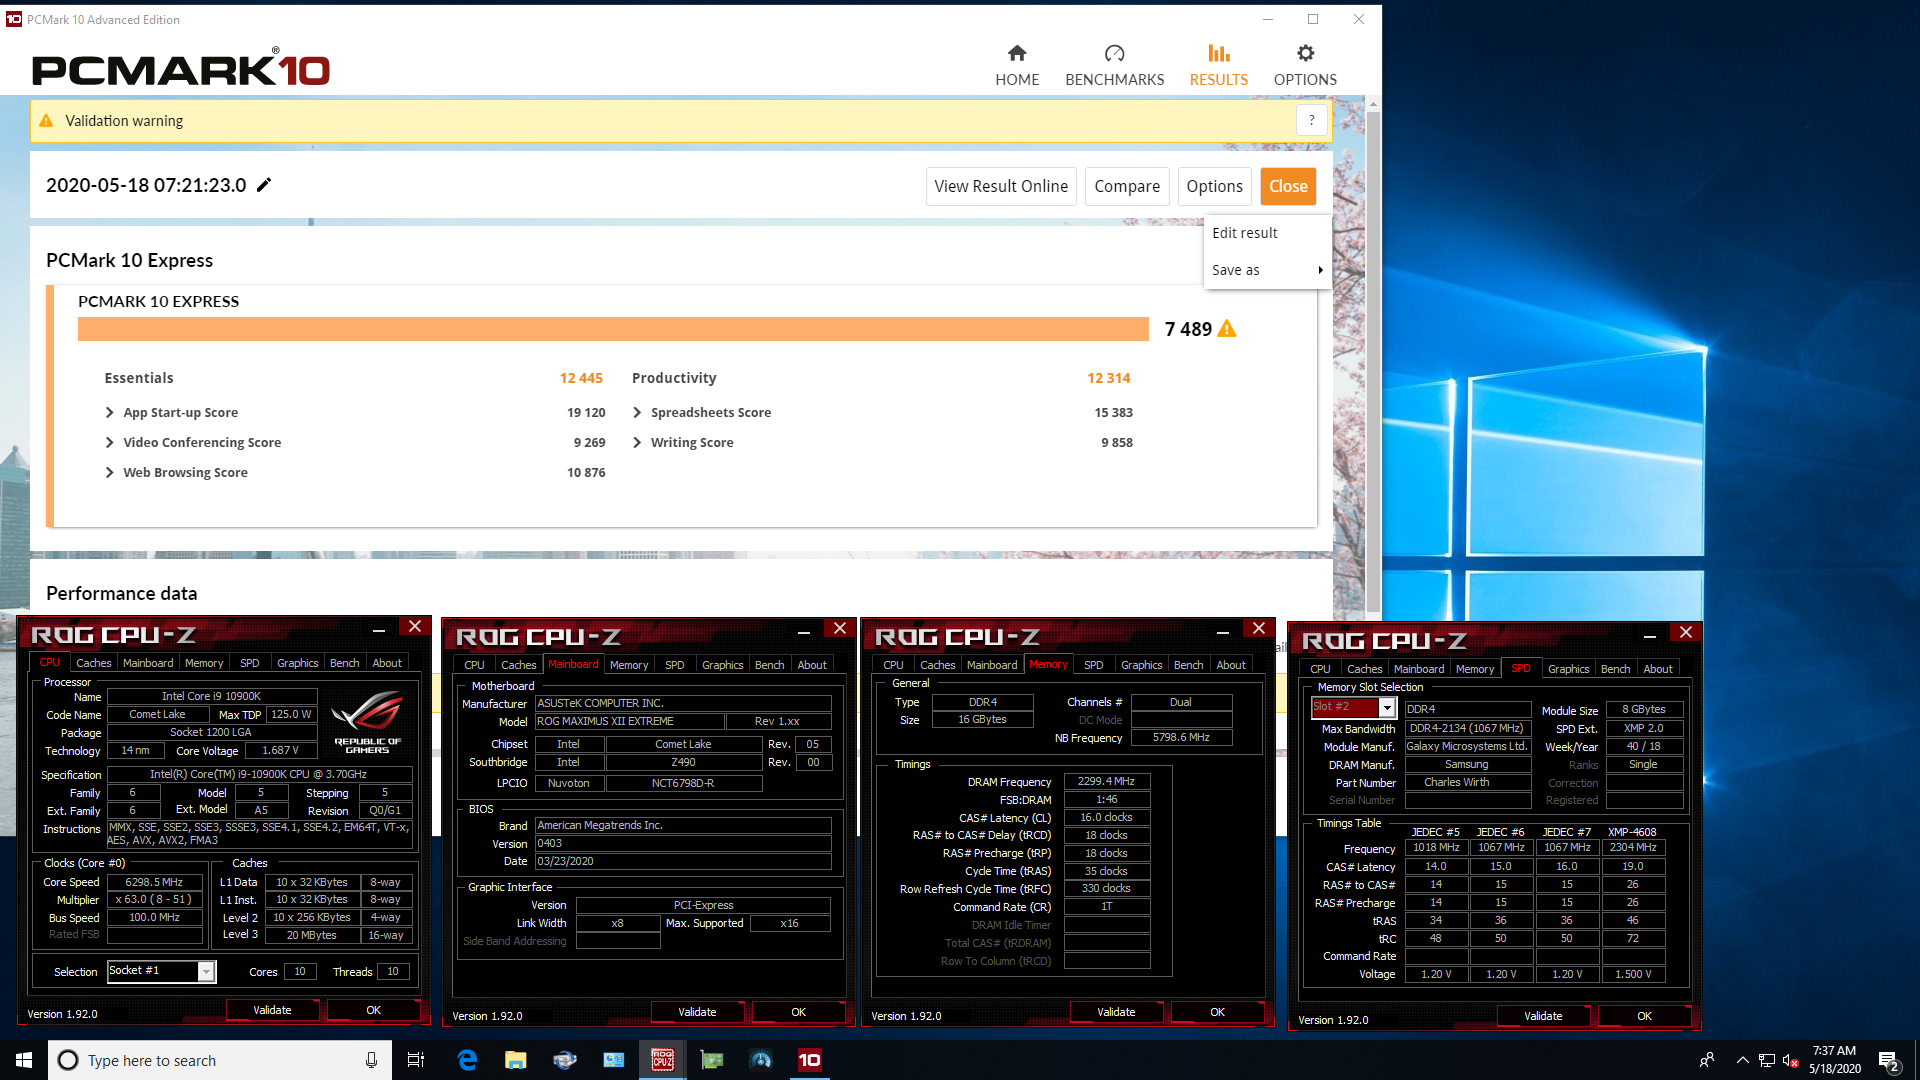Click the DRAM Frequency value 2299.4 MHz
1920x1080 pixels.
click(1106, 781)
